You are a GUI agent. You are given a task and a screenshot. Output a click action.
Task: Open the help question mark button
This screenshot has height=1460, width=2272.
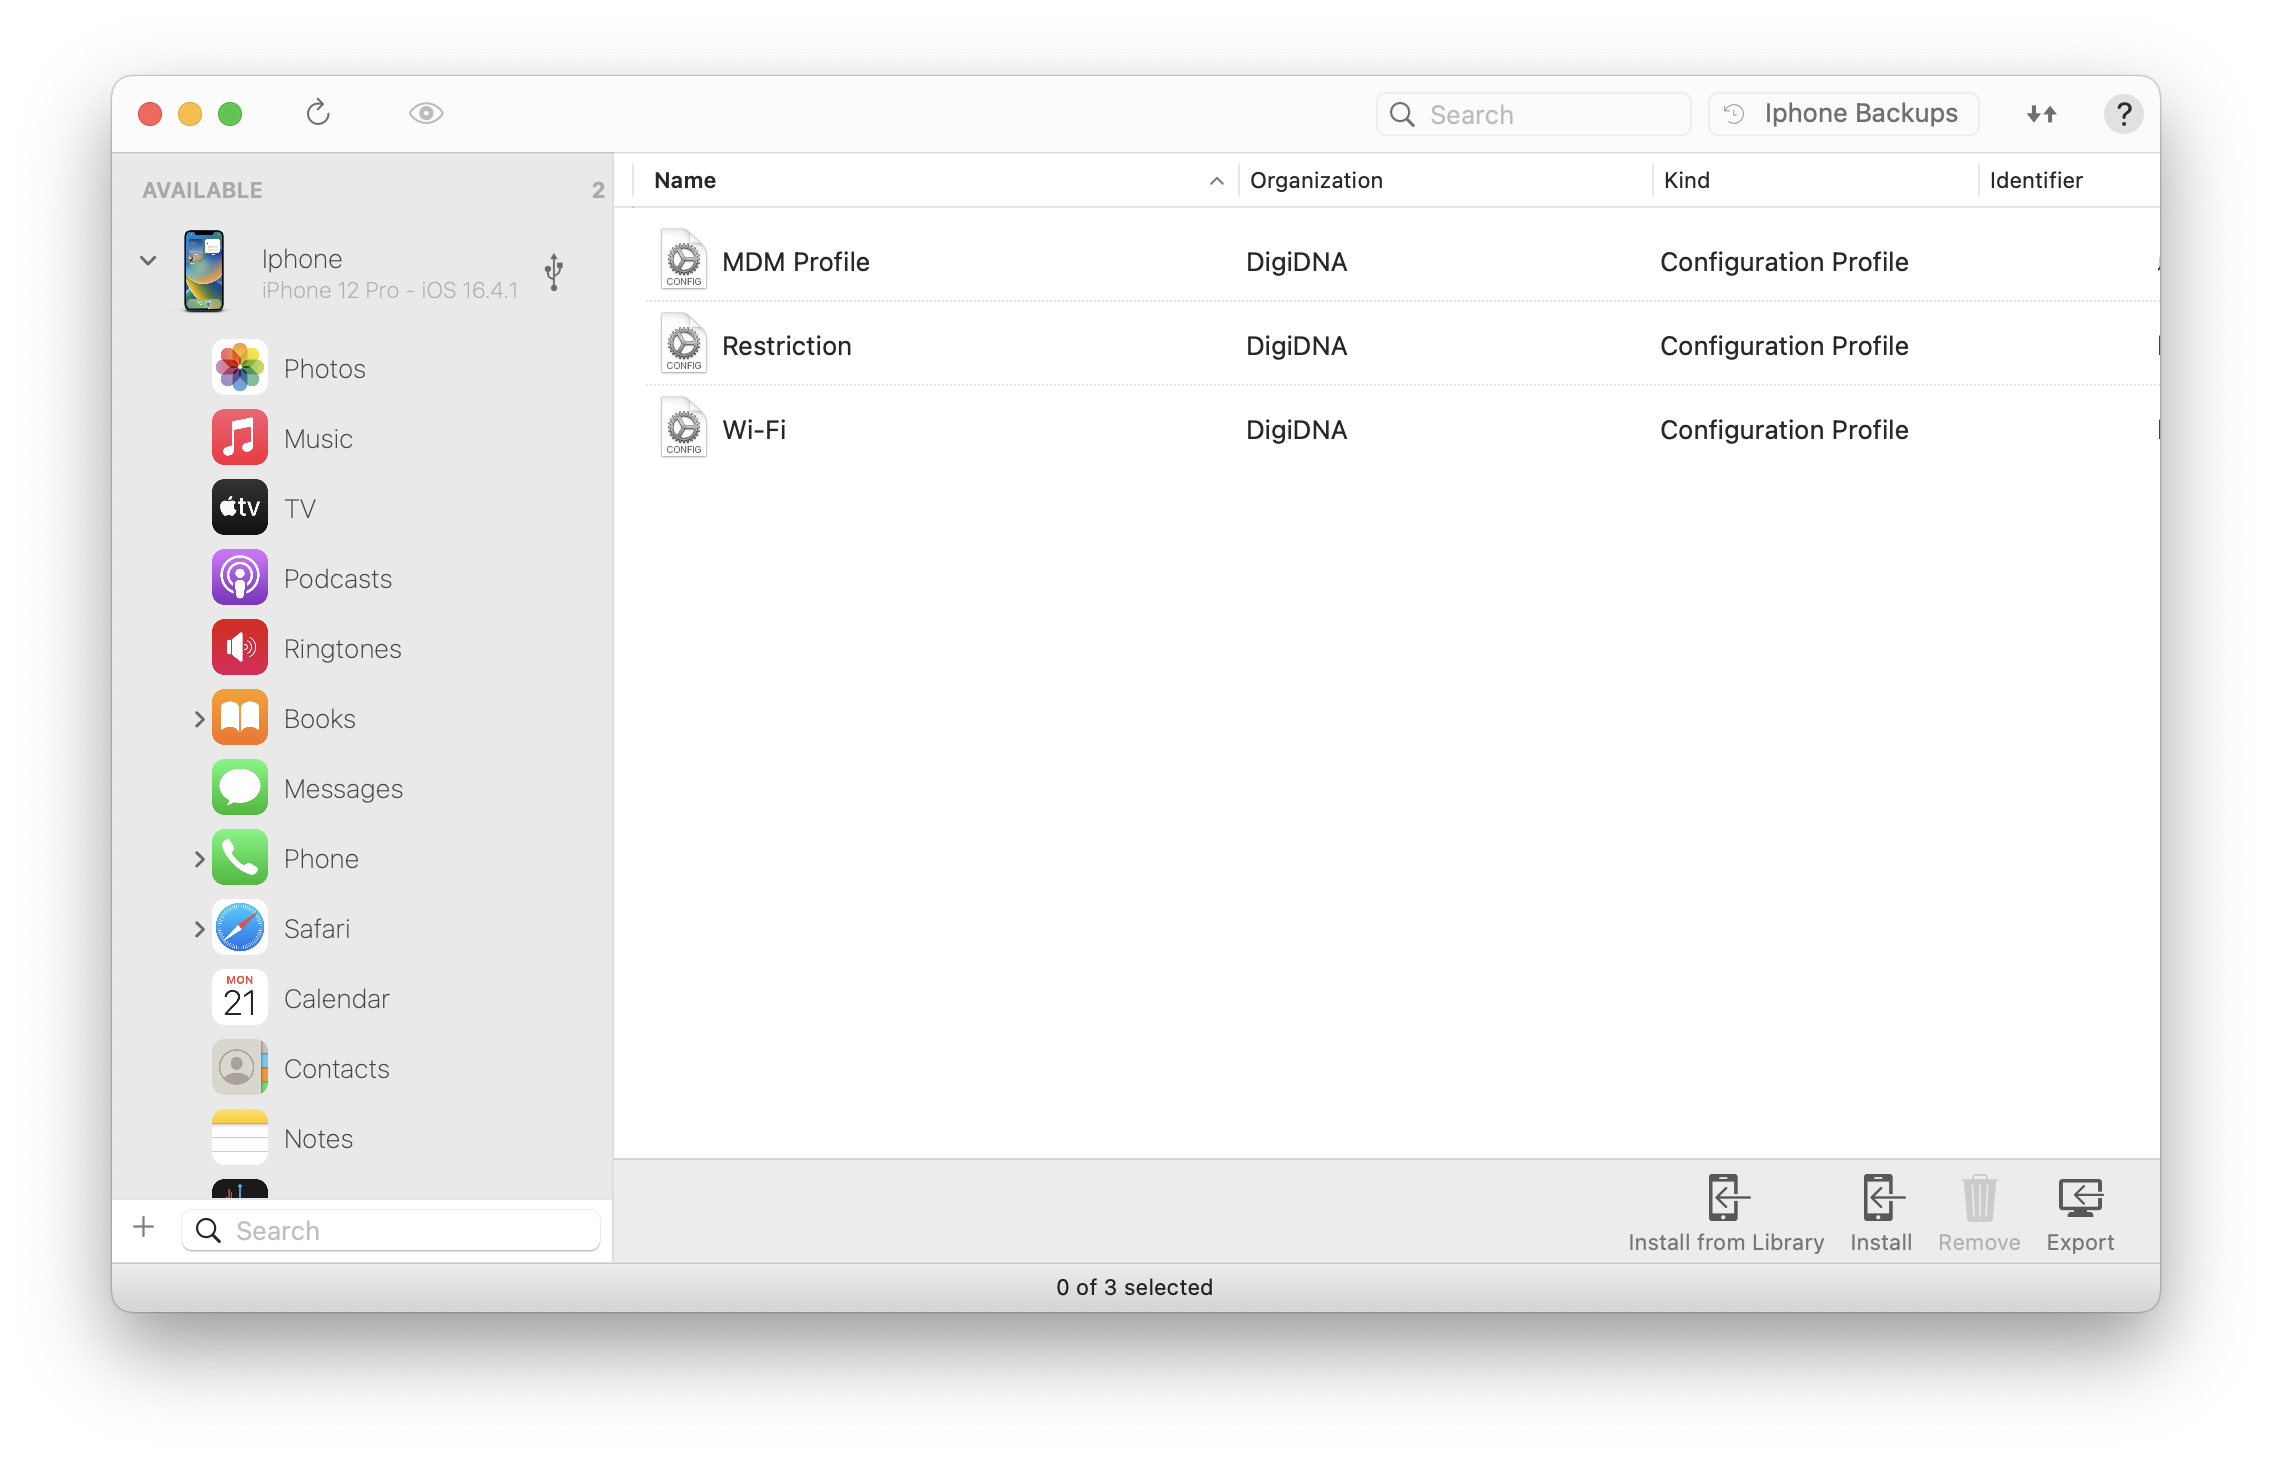[x=2123, y=114]
